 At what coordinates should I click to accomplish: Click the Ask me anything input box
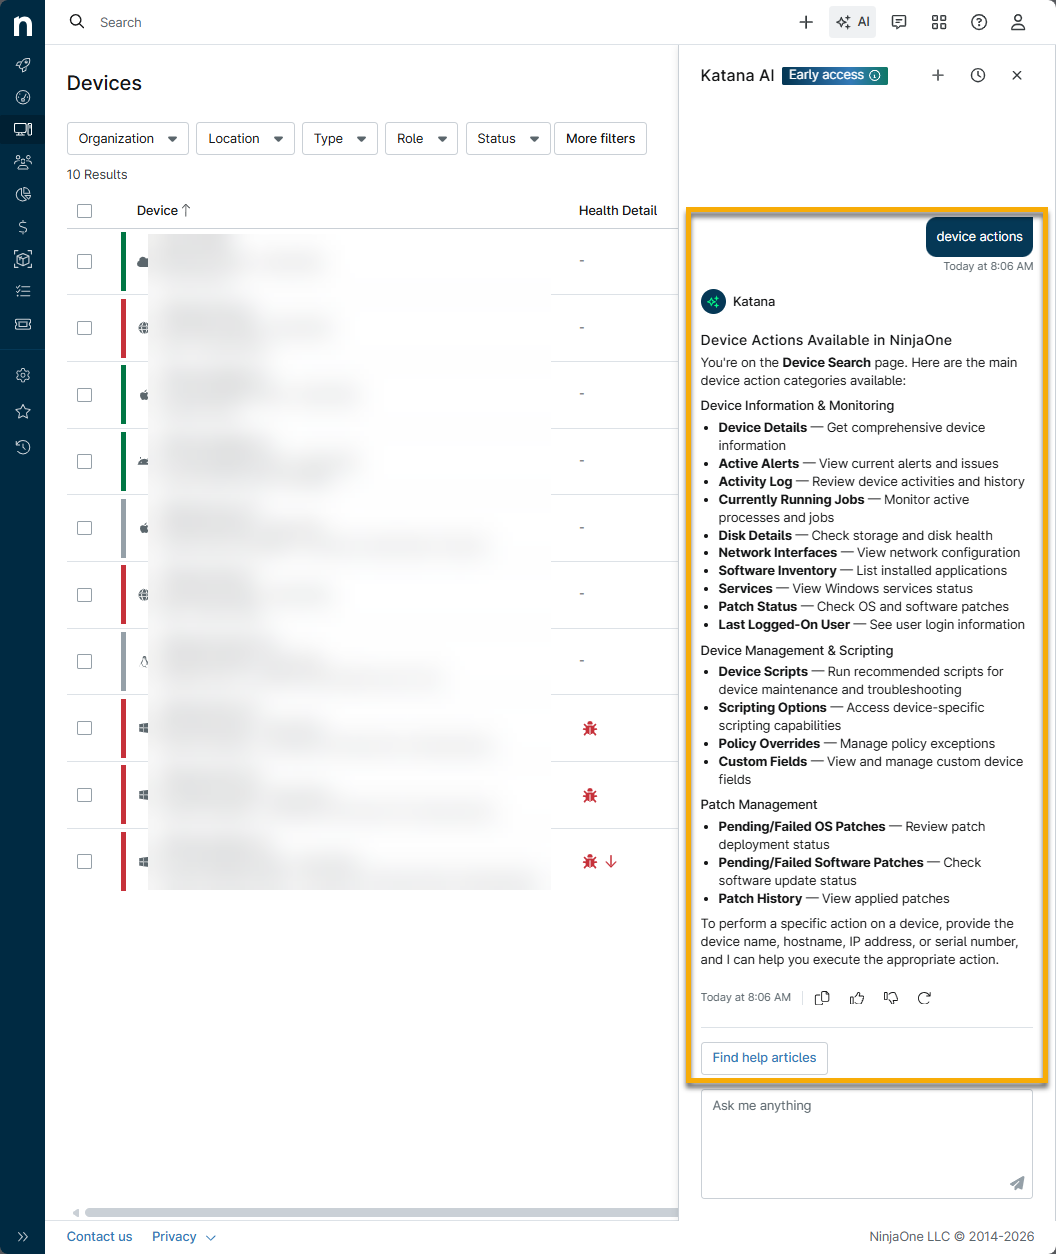coord(867,1144)
